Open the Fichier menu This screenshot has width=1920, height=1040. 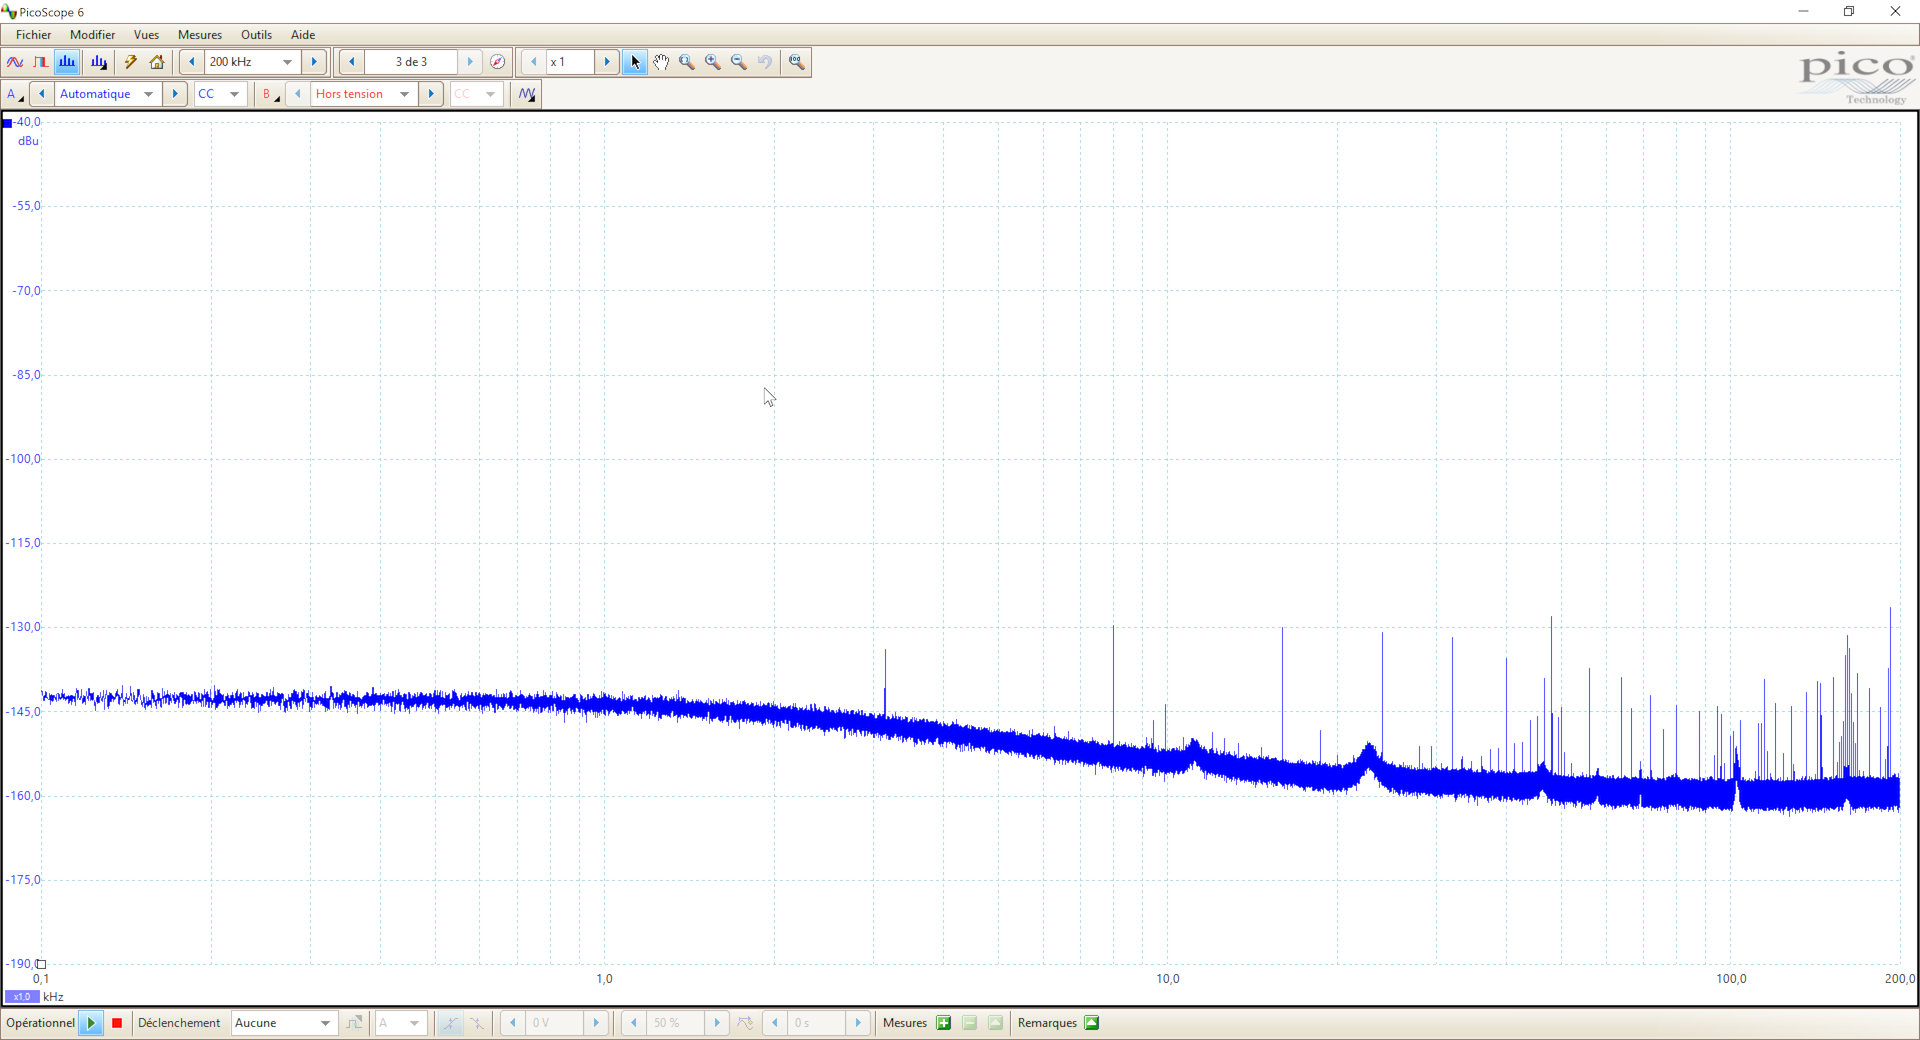(x=34, y=35)
